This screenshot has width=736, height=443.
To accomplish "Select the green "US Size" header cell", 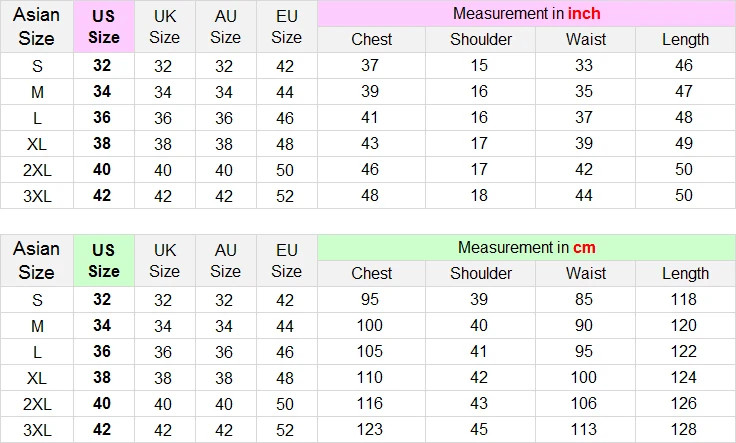I will (x=103, y=260).
